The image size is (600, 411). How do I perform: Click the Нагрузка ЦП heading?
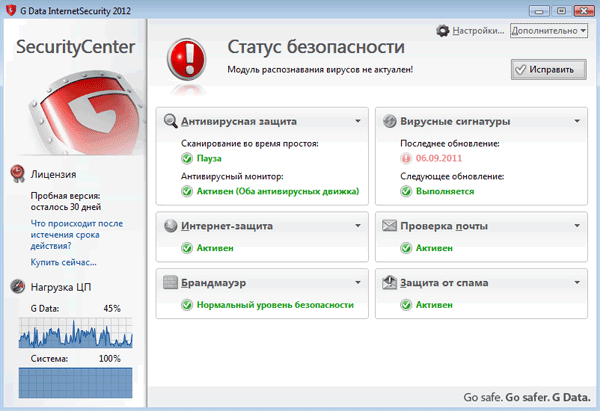point(61,287)
